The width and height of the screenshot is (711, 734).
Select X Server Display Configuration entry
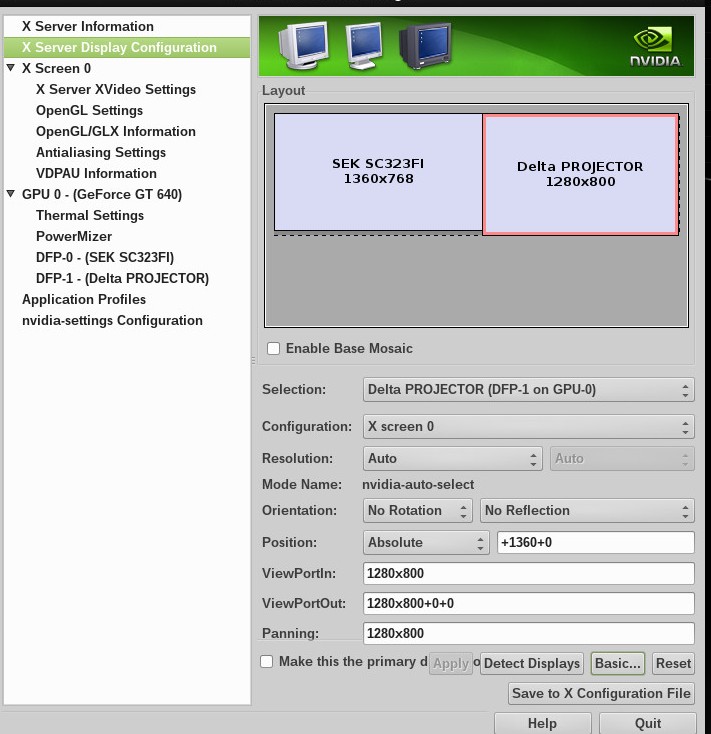127,47
